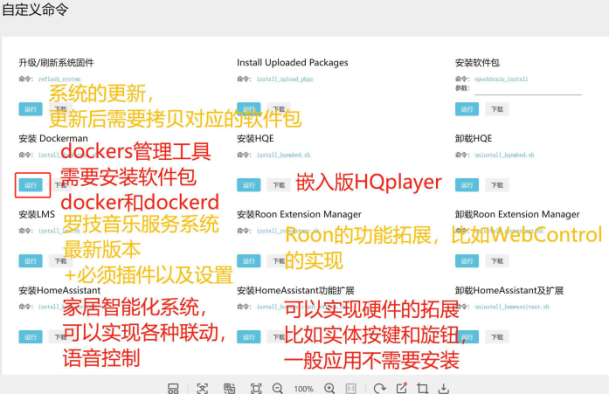Open the install_upload_pkgs command link
Viewport: 609px width, 394px height.
pos(285,79)
